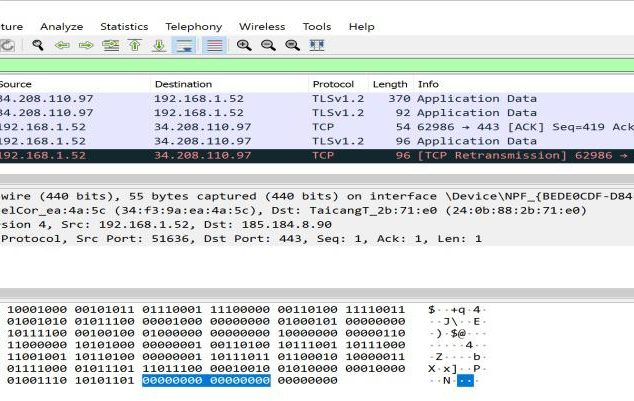Open the Help menu
This screenshot has width=634, height=401.
tap(361, 27)
